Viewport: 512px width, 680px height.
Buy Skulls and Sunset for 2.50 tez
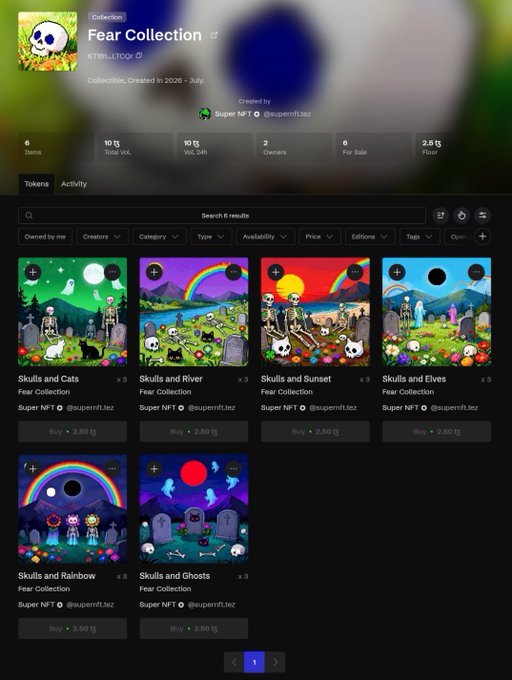tap(315, 432)
